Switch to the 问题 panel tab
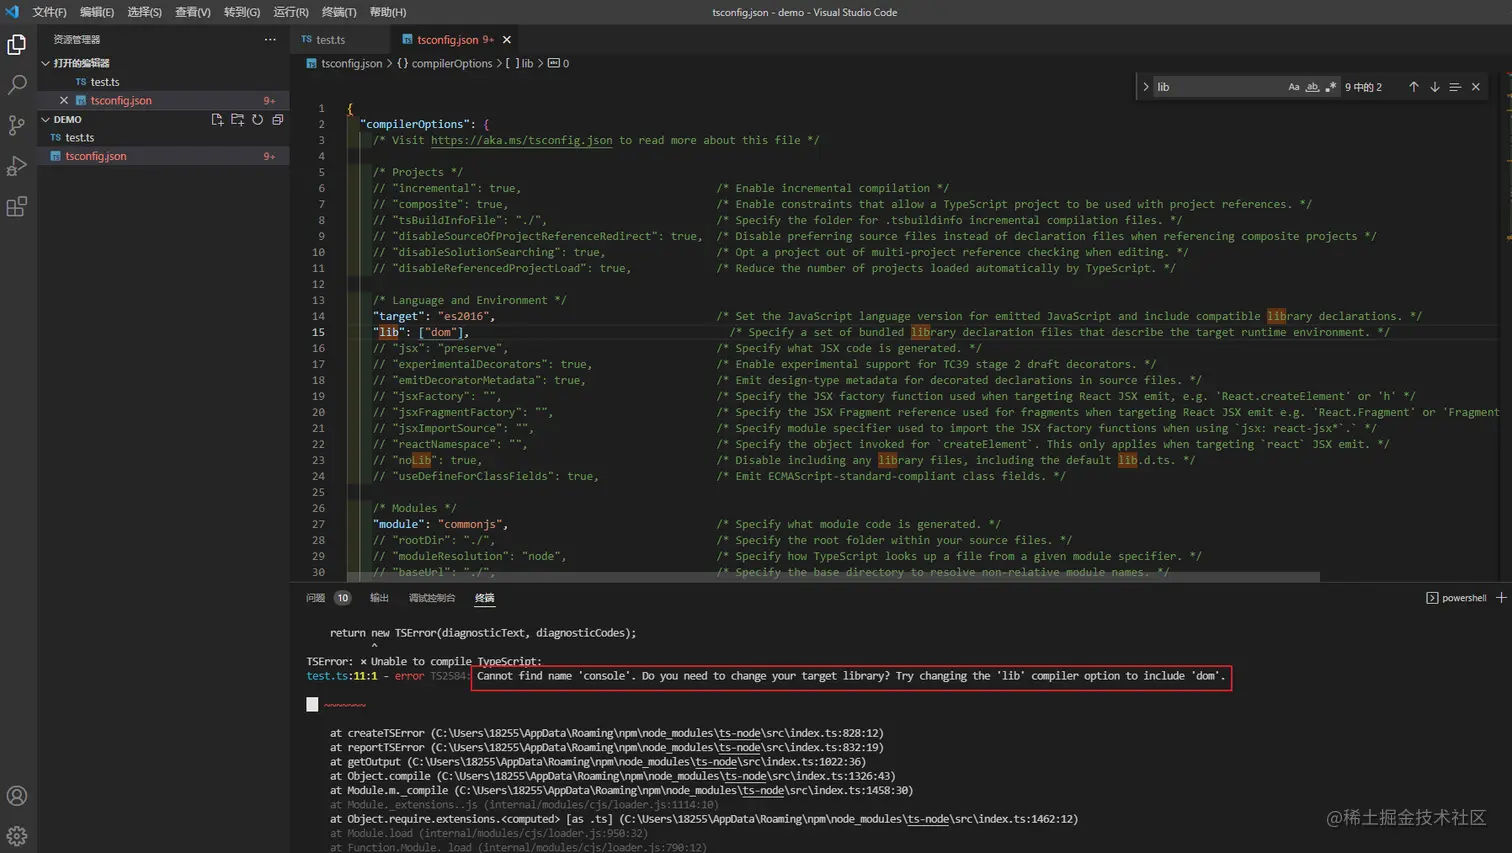This screenshot has width=1512, height=853. tap(316, 598)
